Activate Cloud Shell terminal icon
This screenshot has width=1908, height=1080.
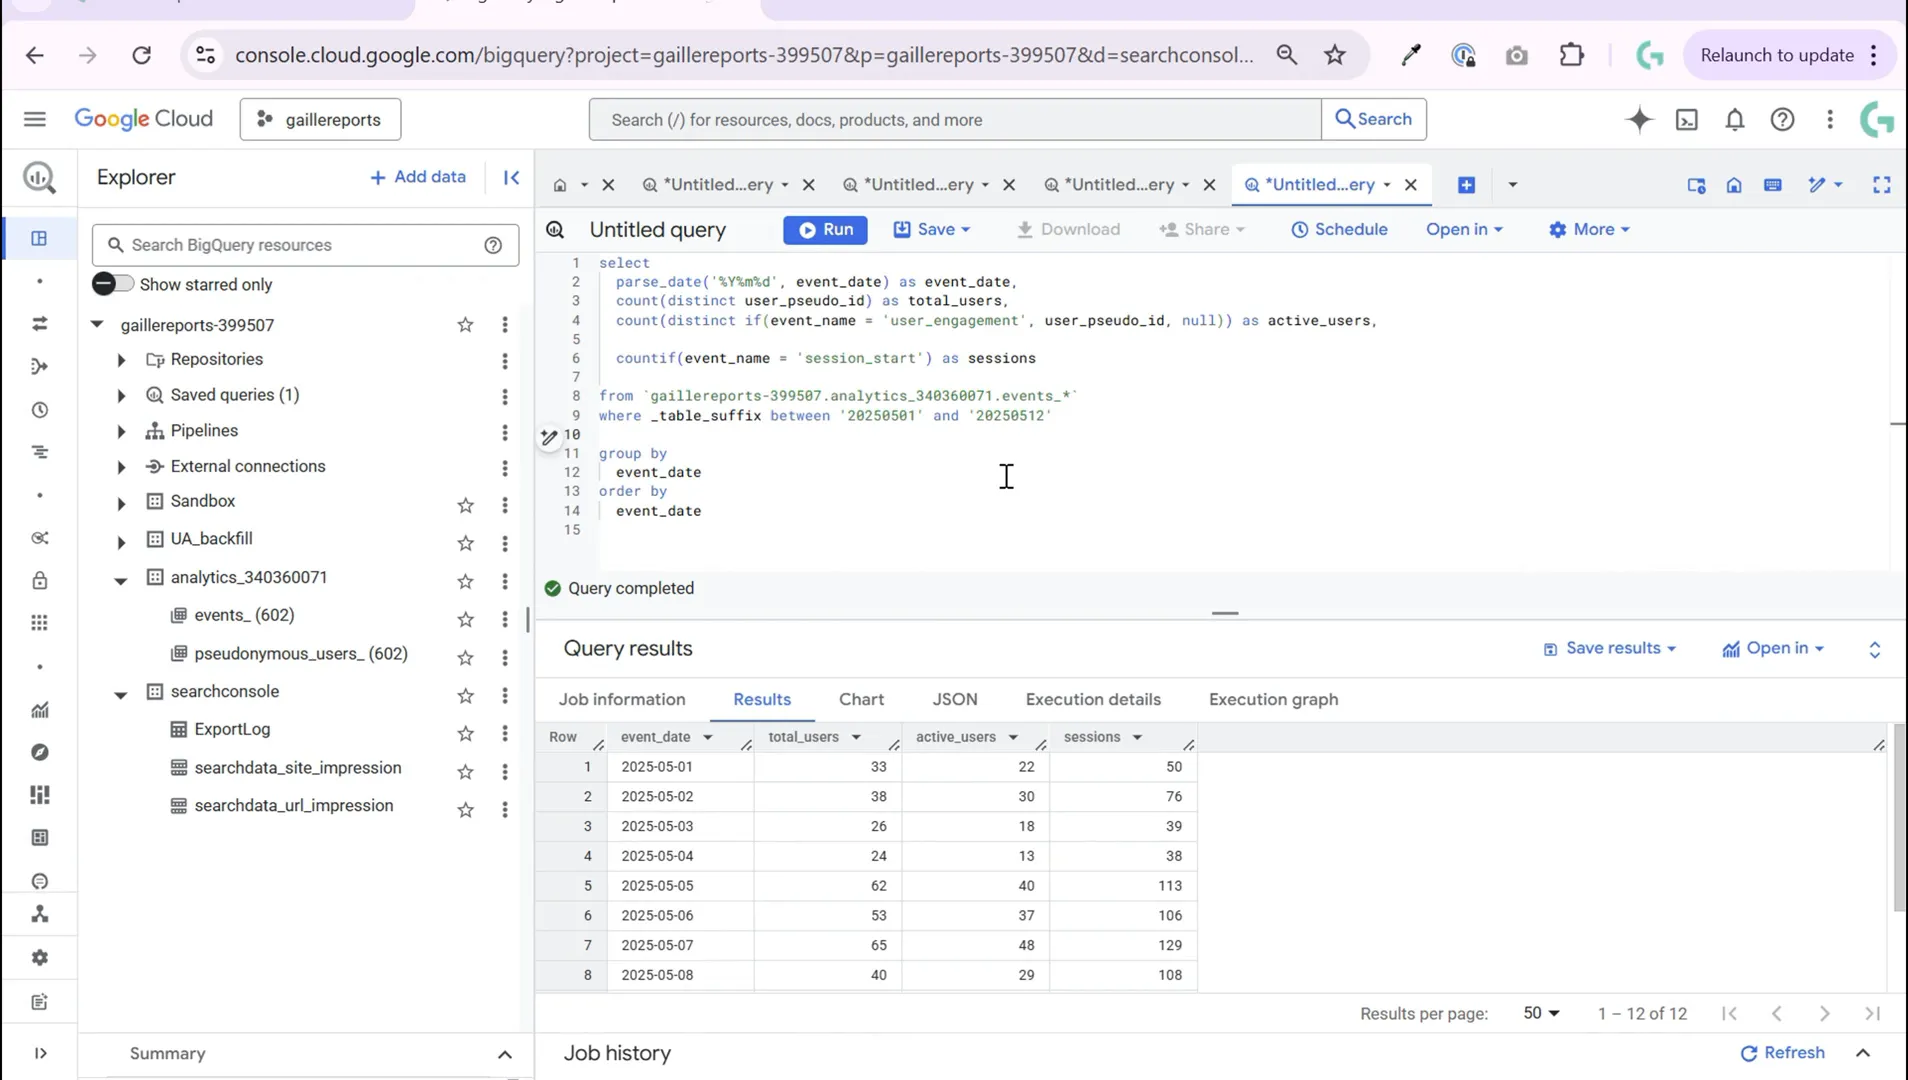pos(1687,119)
